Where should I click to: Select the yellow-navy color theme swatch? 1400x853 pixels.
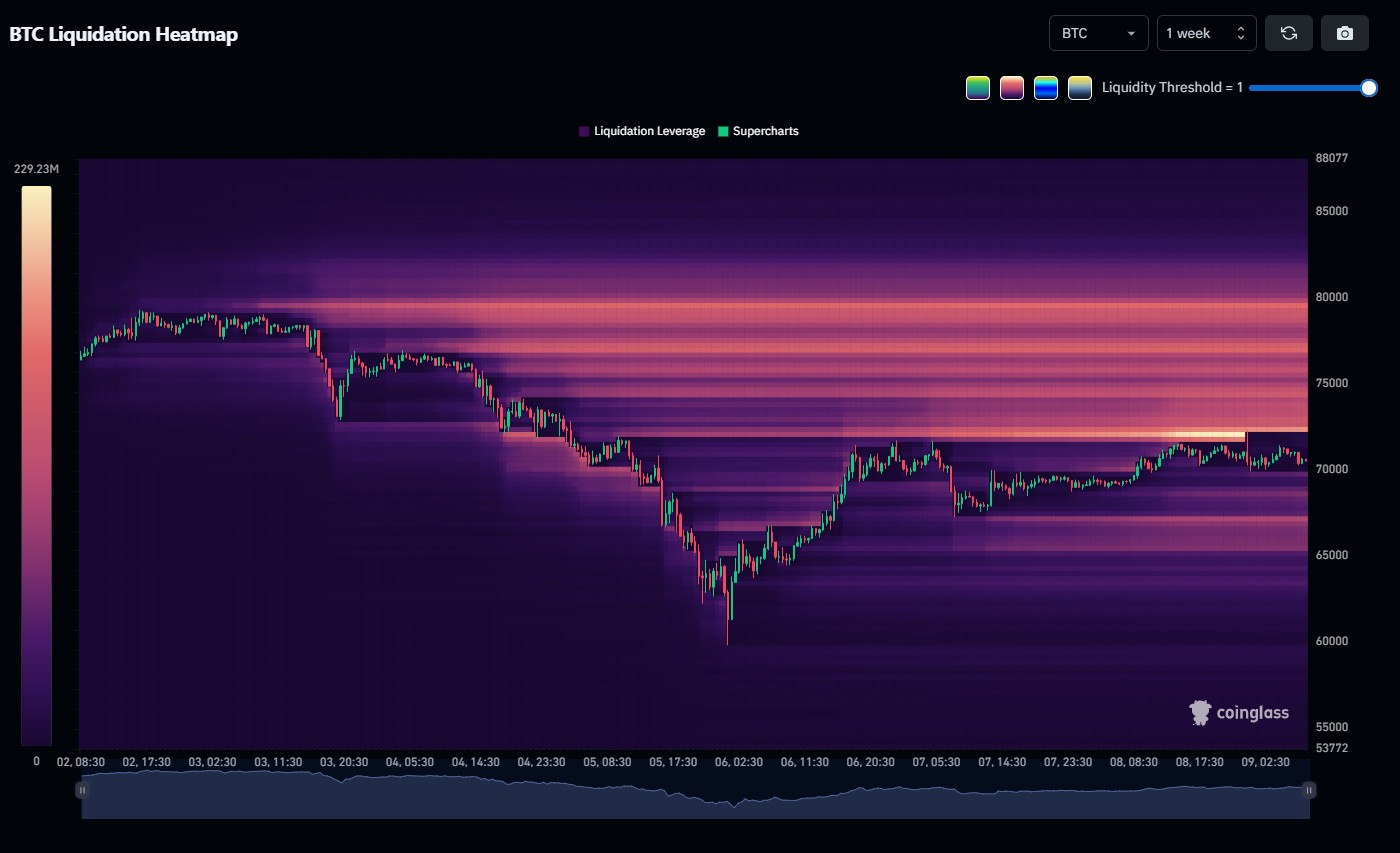1079,88
